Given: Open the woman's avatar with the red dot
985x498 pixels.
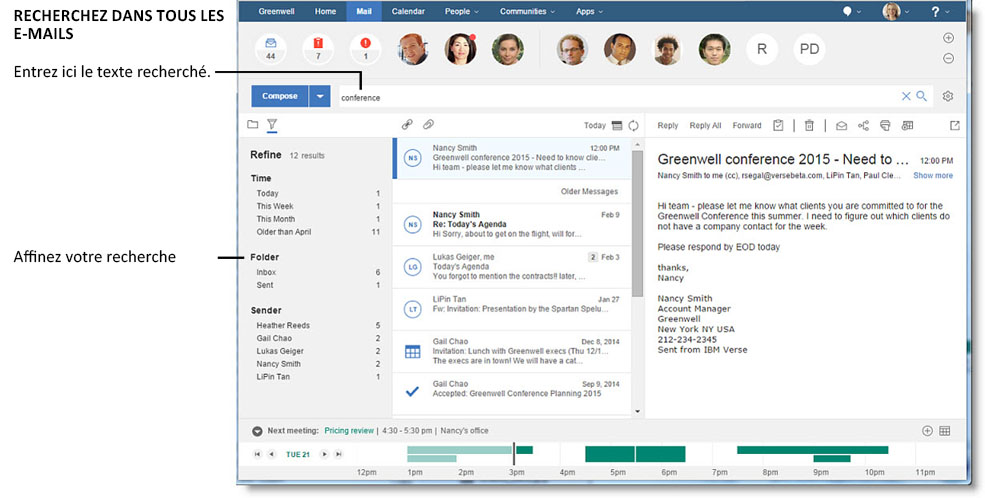Looking at the screenshot, I should point(460,49).
